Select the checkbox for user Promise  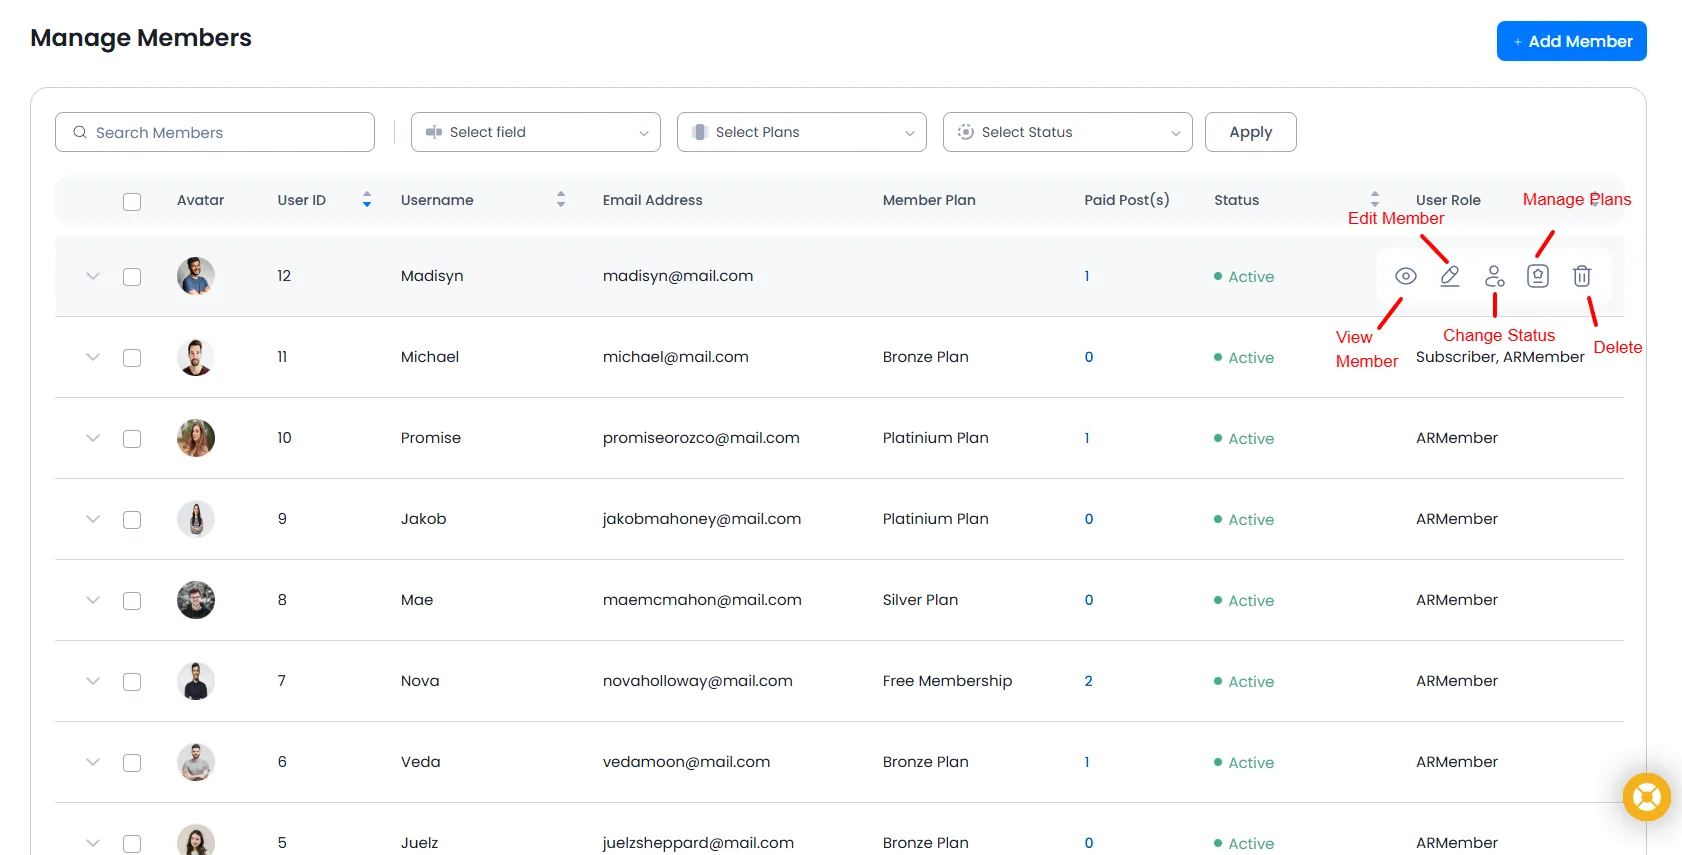(x=132, y=439)
